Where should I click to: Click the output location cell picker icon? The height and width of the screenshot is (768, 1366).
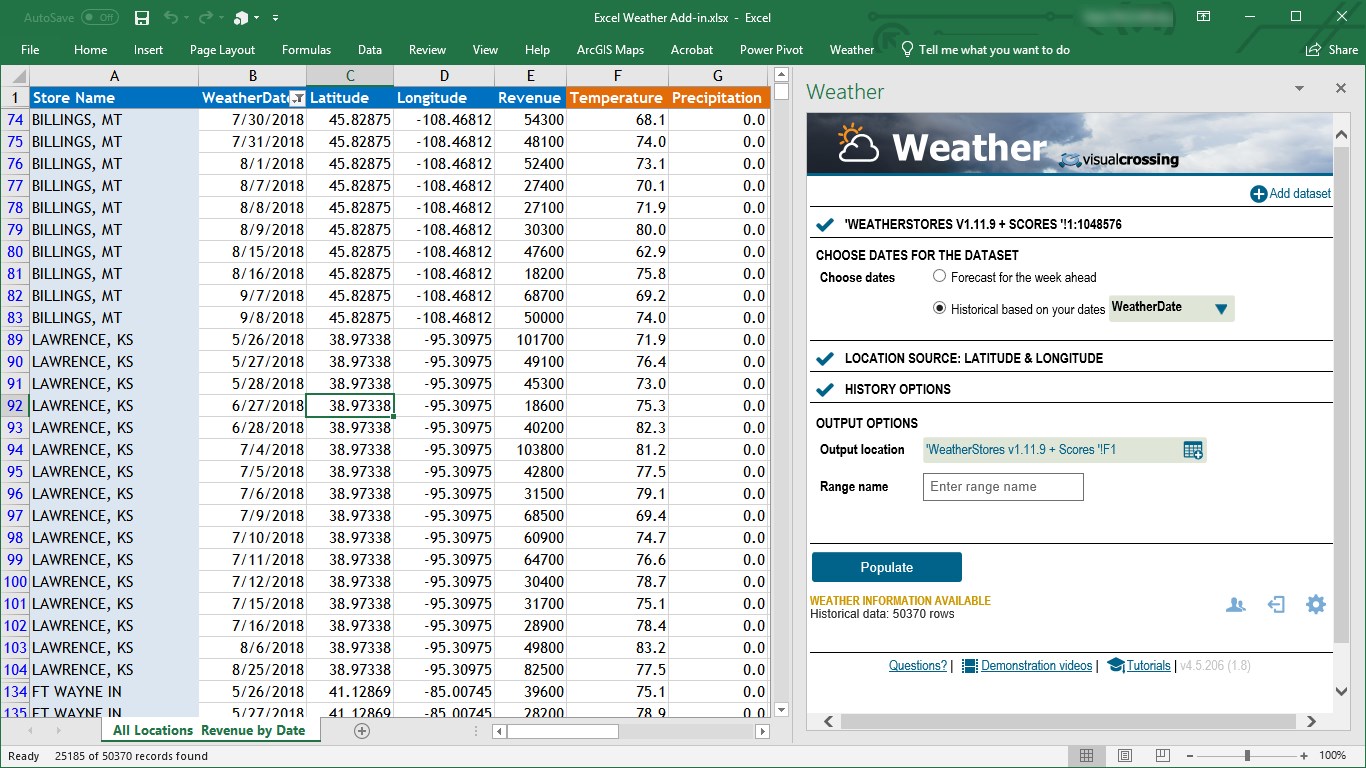coord(1193,450)
